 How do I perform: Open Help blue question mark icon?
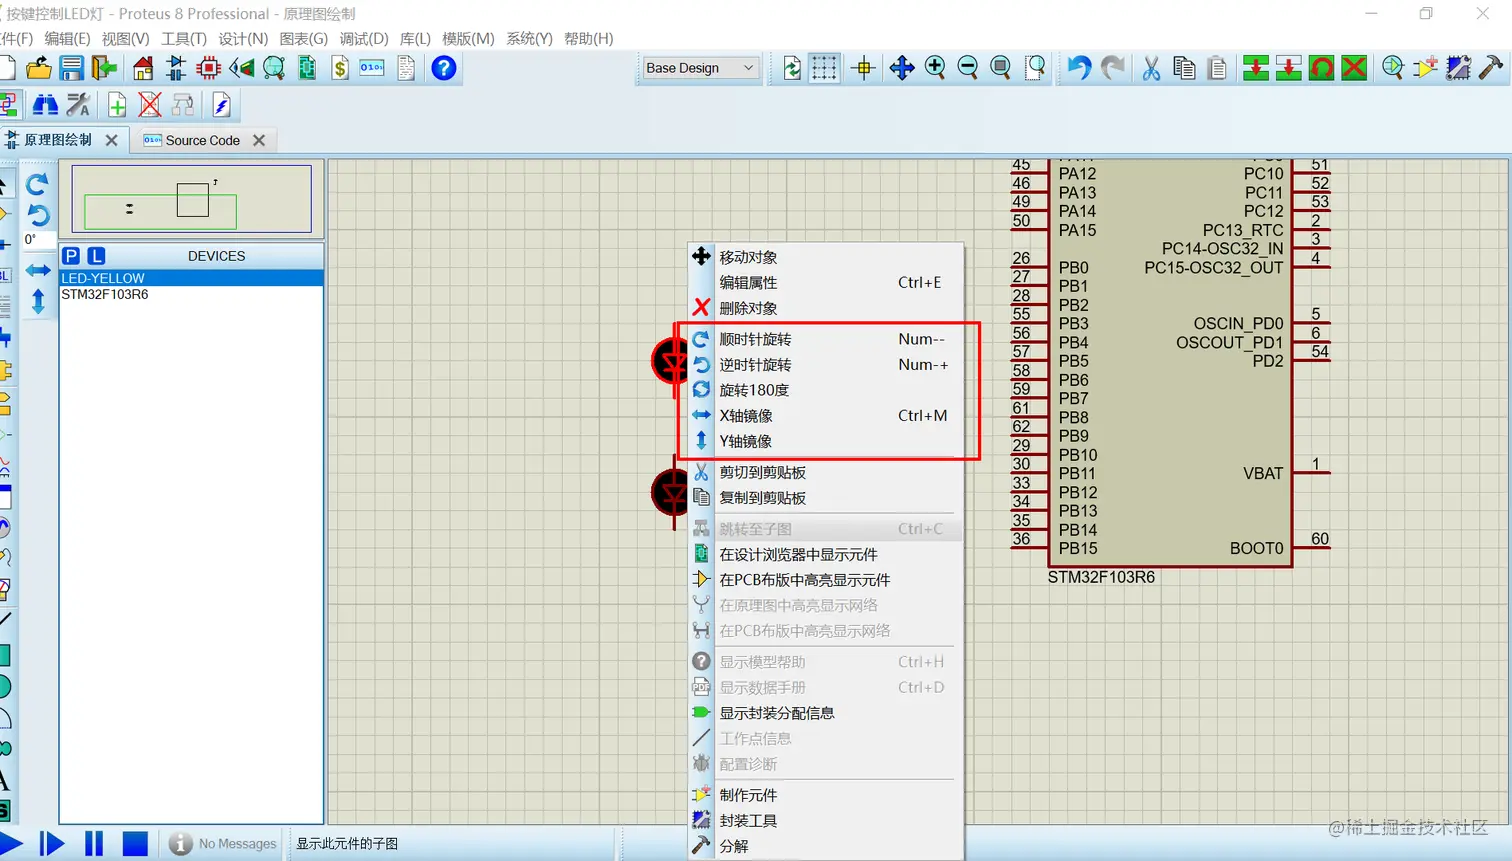(x=444, y=68)
